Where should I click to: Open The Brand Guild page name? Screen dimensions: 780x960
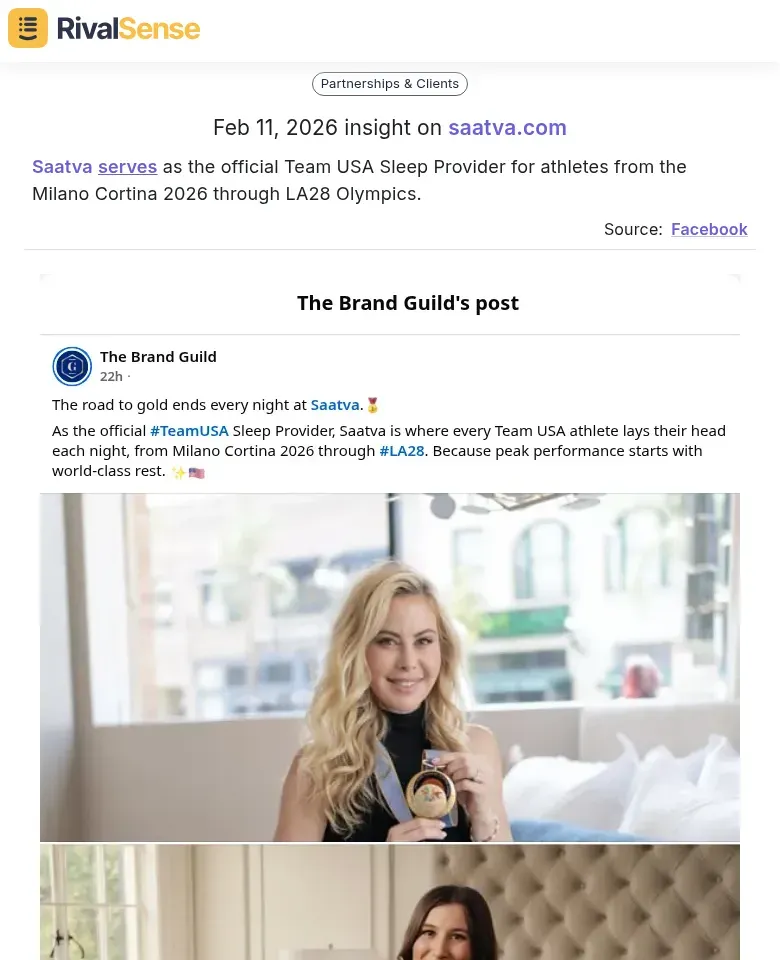point(158,357)
